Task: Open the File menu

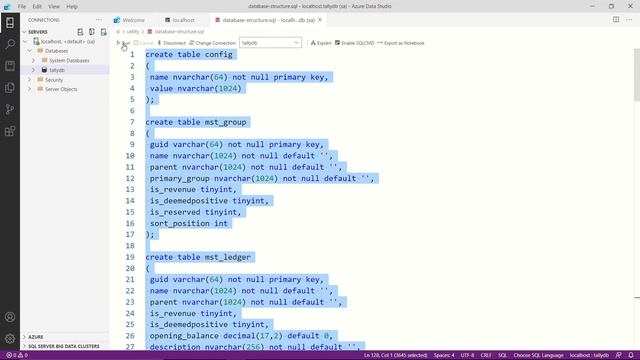Action: (22, 7)
